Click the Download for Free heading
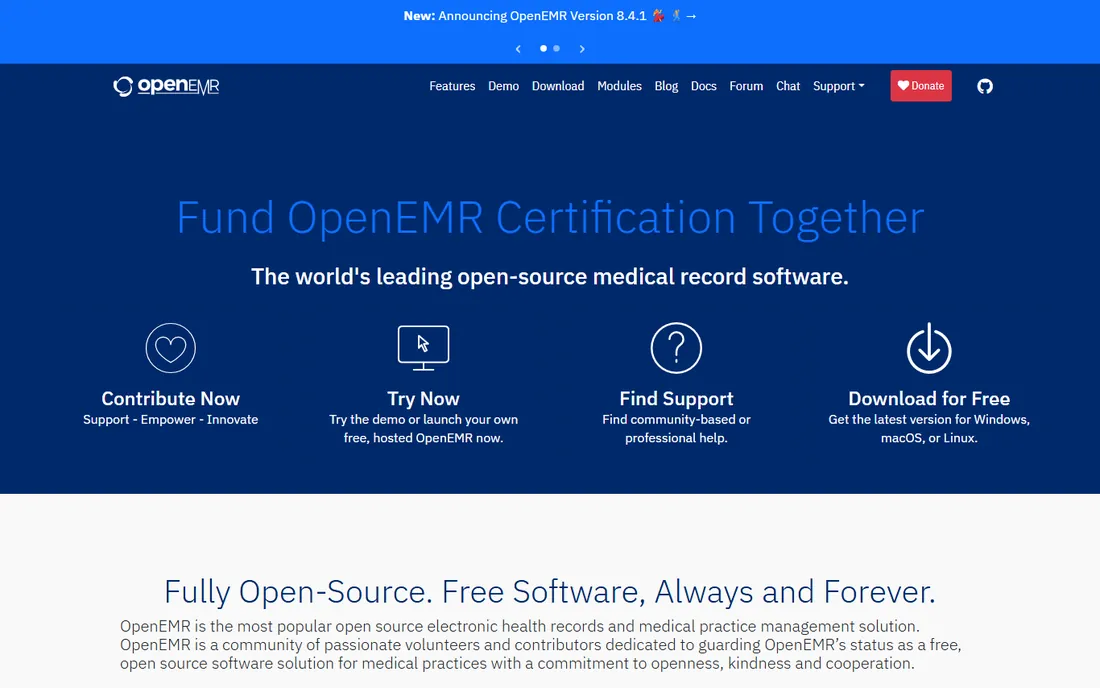The width and height of the screenshot is (1100, 688). 929,398
